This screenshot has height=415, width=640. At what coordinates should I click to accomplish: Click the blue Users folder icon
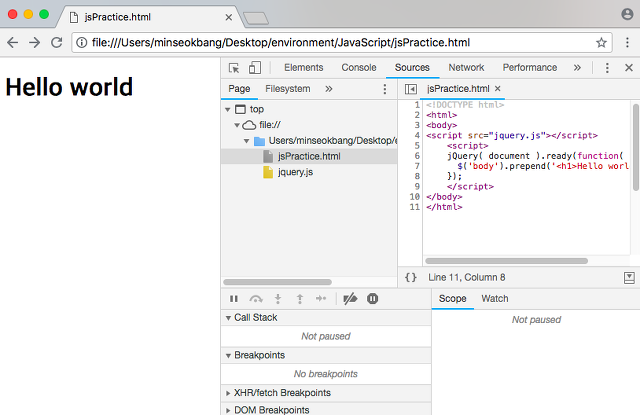pyautogui.click(x=260, y=141)
